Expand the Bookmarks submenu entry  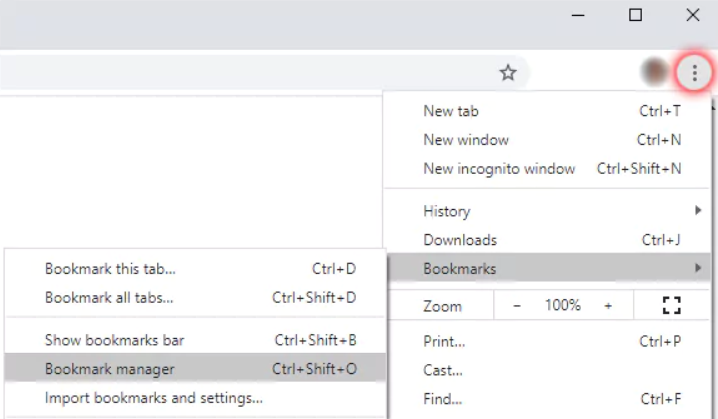pos(547,268)
